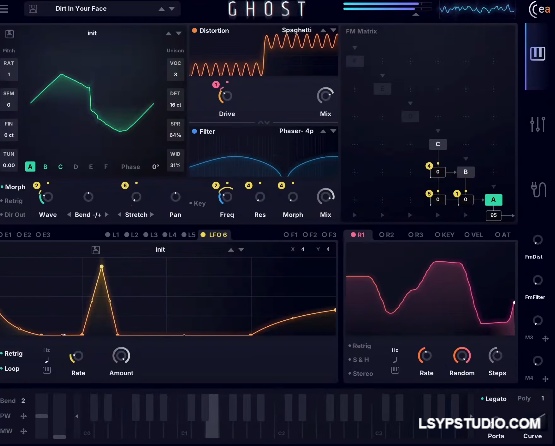Click the distortion Drive knob
Image resolution: width=555 pixels, height=446 pixels.
point(225,96)
